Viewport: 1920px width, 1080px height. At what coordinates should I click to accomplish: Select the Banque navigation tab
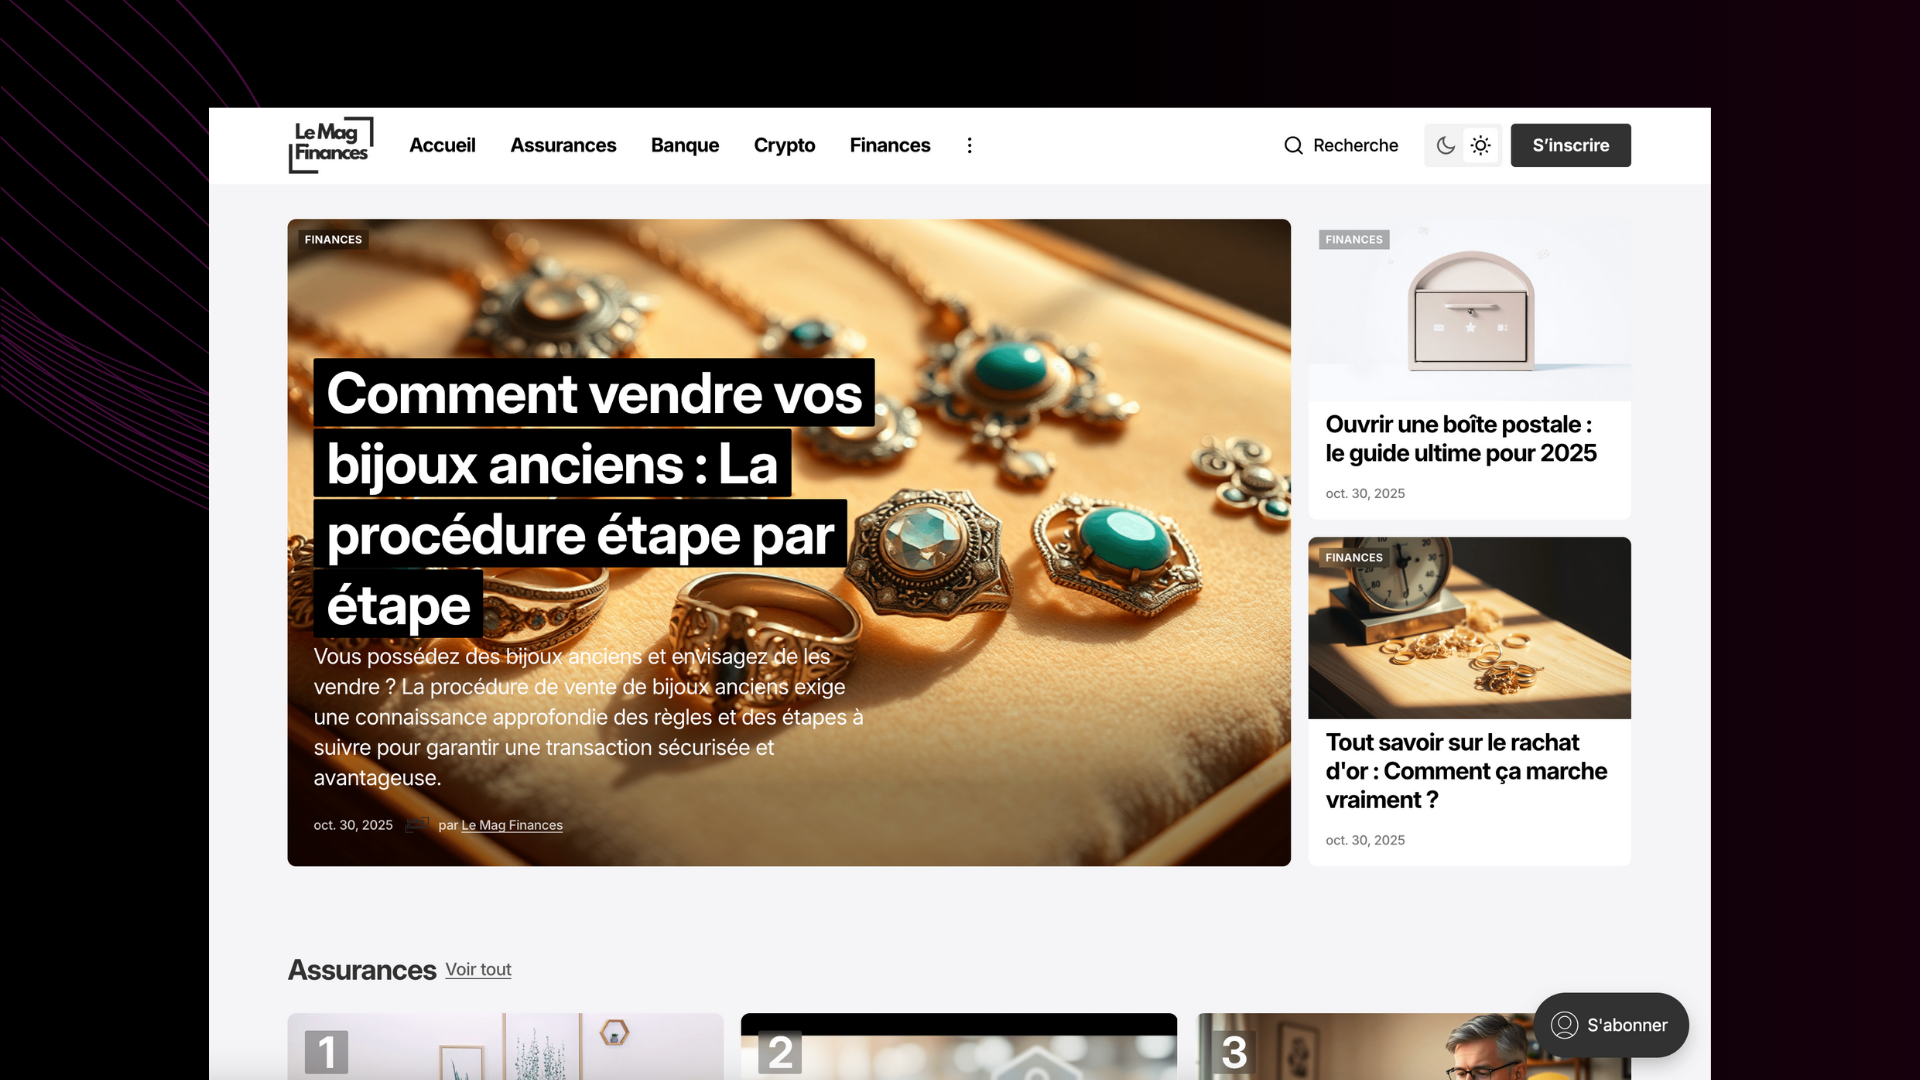coord(684,145)
